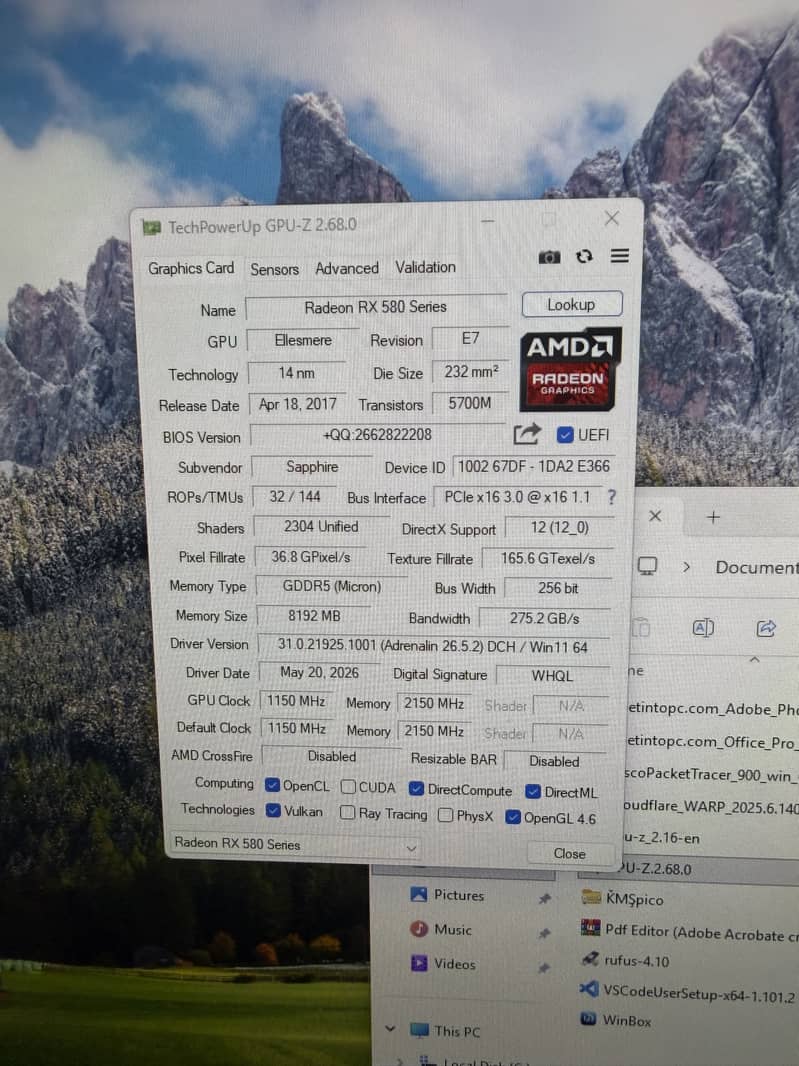Select the Adobe_Ph file in Explorer
Image resolution: width=799 pixels, height=1066 pixels.
click(713, 709)
